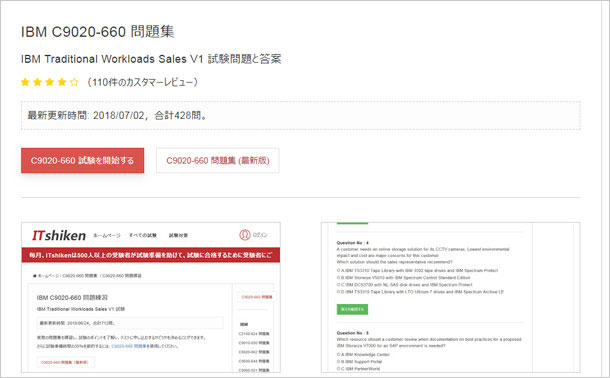This screenshot has width=610, height=378.
Task: Click the green answer button in right preview
Action: (352, 309)
